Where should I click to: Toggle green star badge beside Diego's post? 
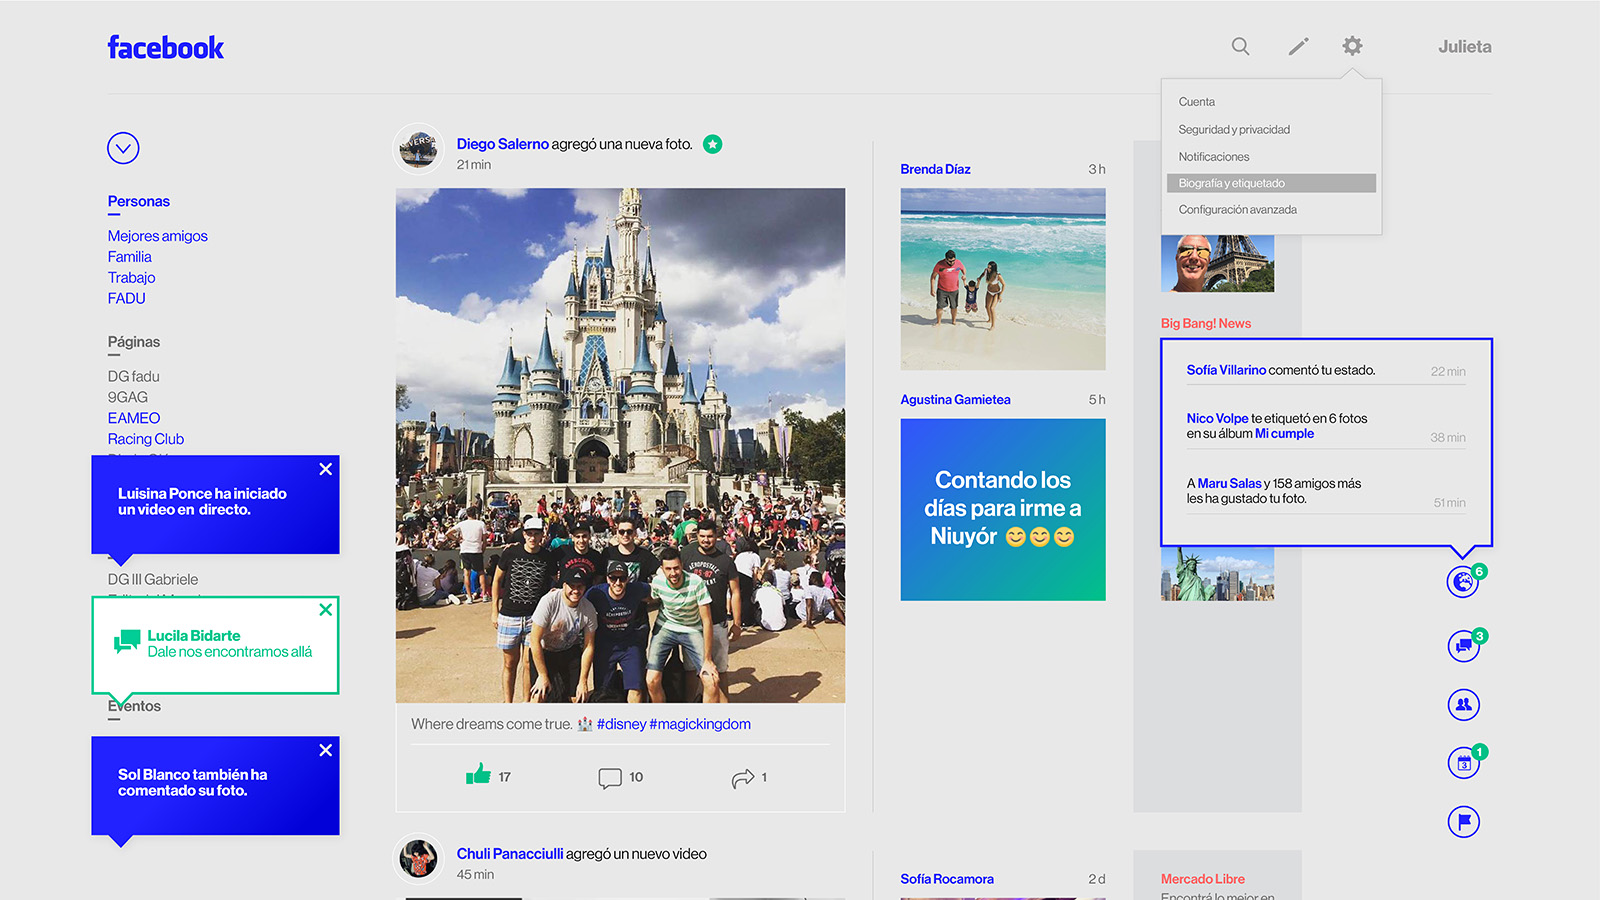[712, 144]
